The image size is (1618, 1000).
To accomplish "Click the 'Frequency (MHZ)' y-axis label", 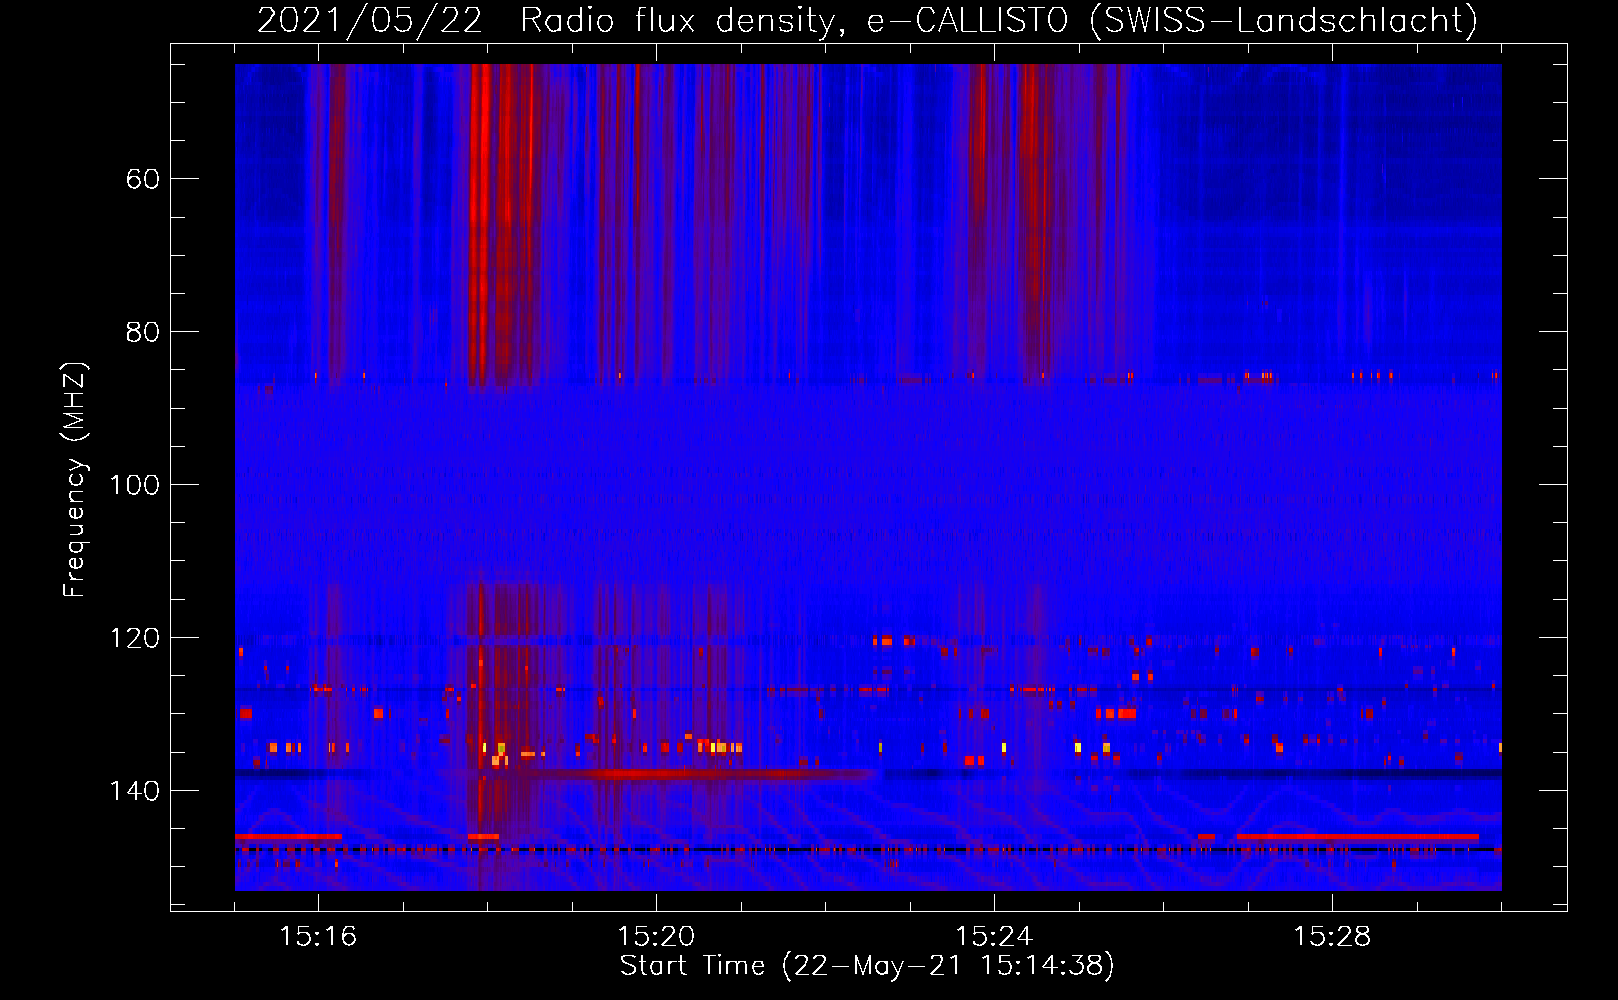I will (76, 480).
